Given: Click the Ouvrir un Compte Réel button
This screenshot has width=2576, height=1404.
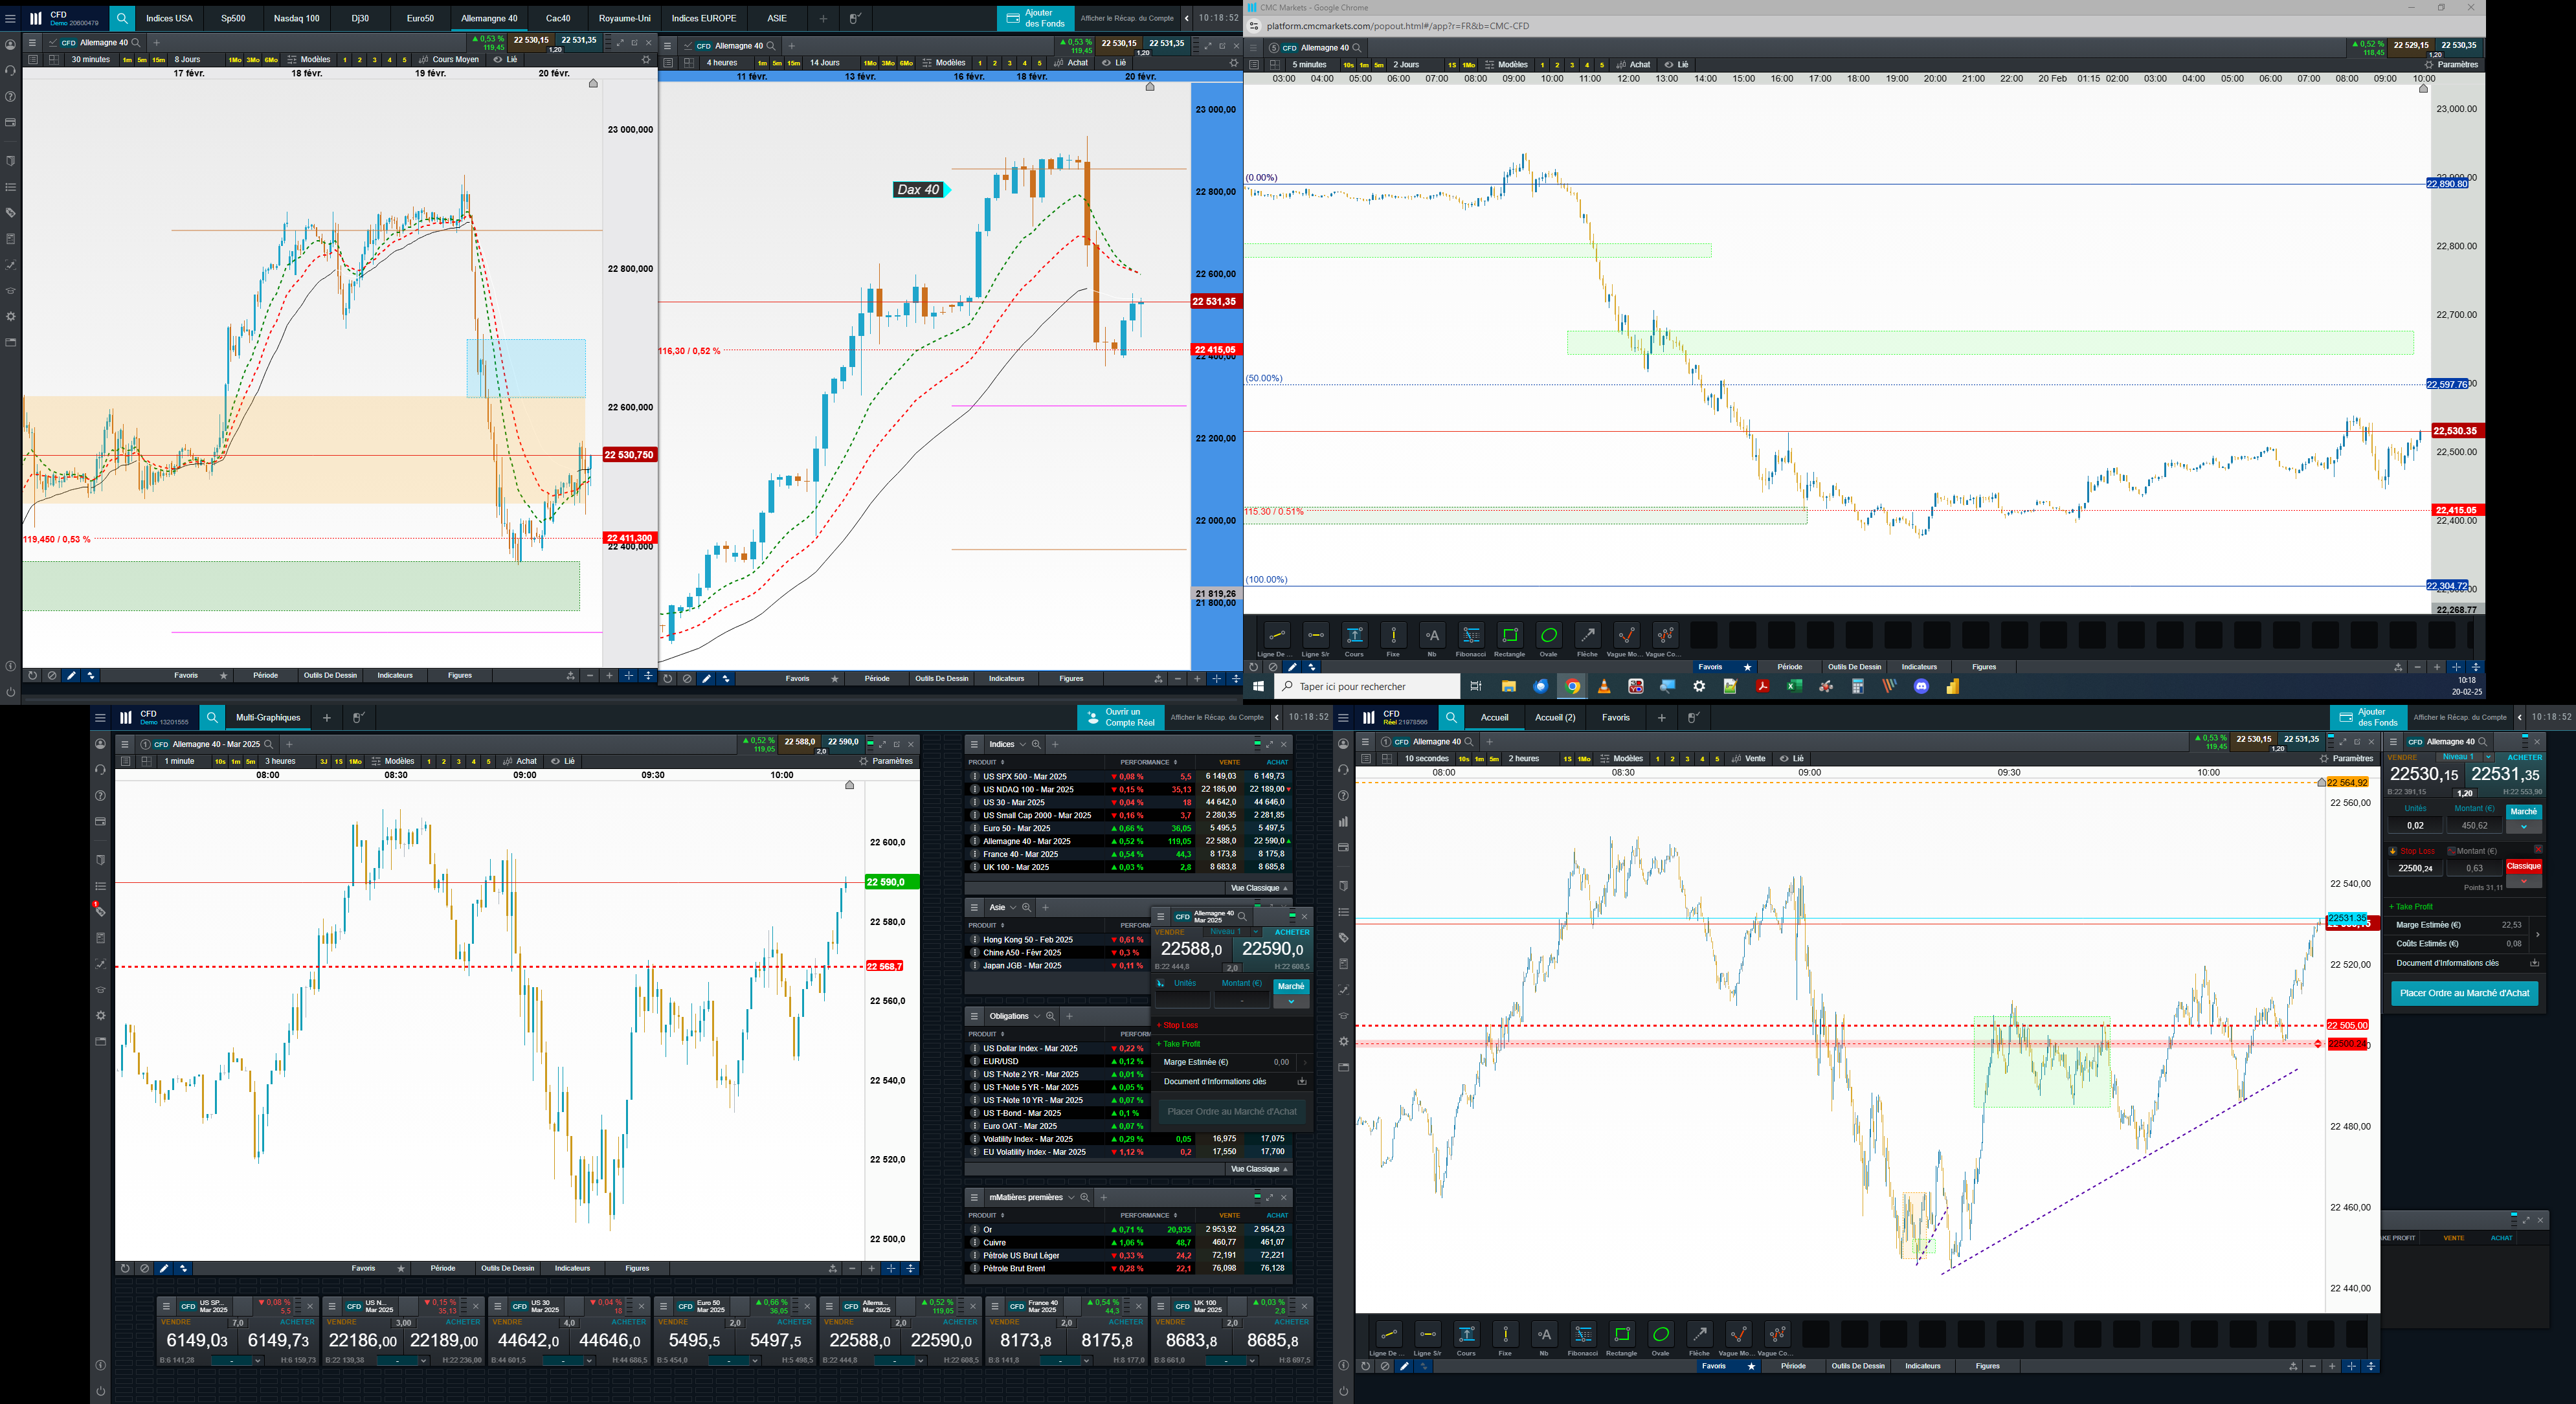Looking at the screenshot, I should tap(1120, 717).
